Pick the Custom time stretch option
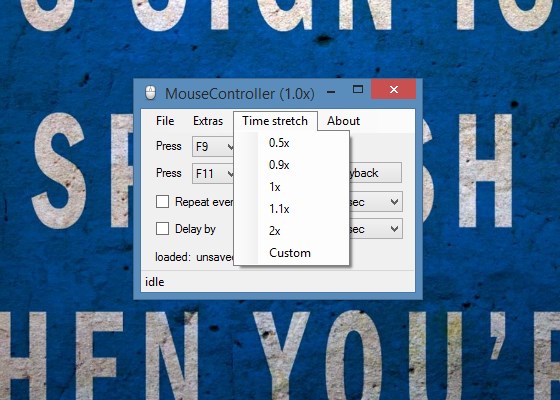Image resolution: width=560 pixels, height=400 pixels. (291, 253)
